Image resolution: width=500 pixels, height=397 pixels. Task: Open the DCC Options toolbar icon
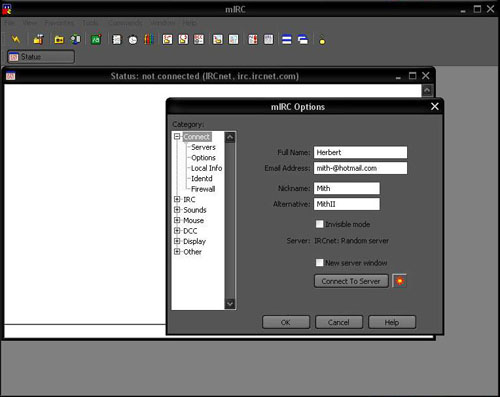coord(199,40)
